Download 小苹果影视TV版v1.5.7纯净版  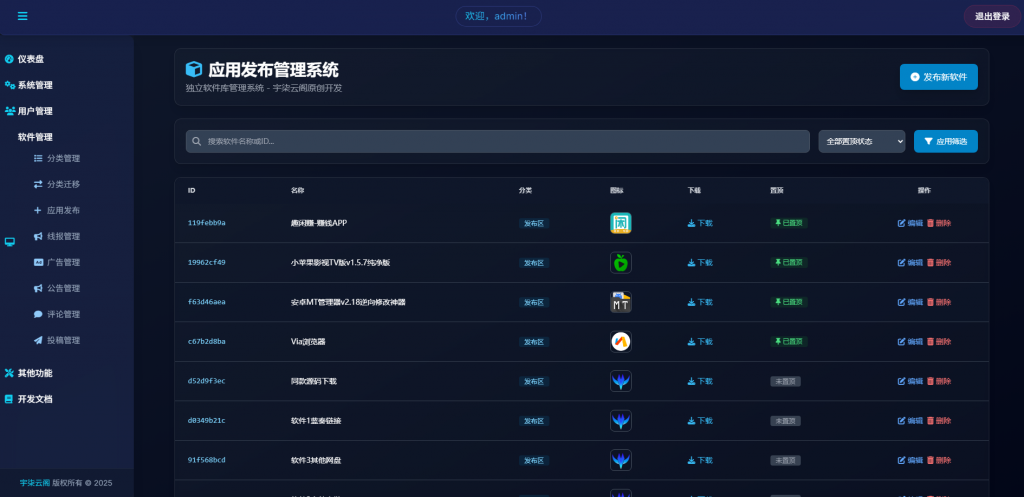[700, 263]
